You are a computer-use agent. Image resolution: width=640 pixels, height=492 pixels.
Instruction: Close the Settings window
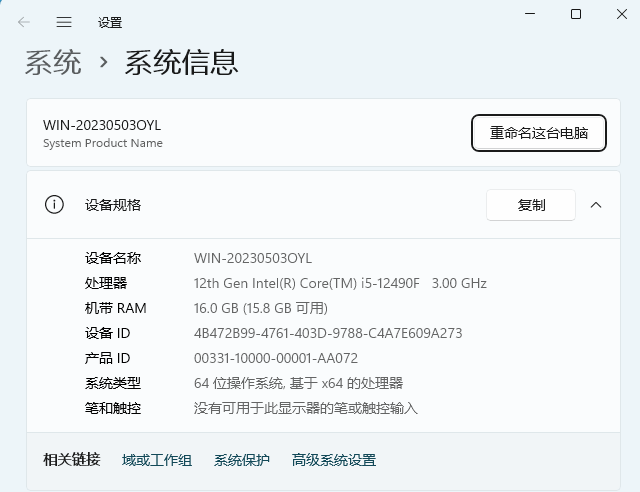tap(622, 14)
